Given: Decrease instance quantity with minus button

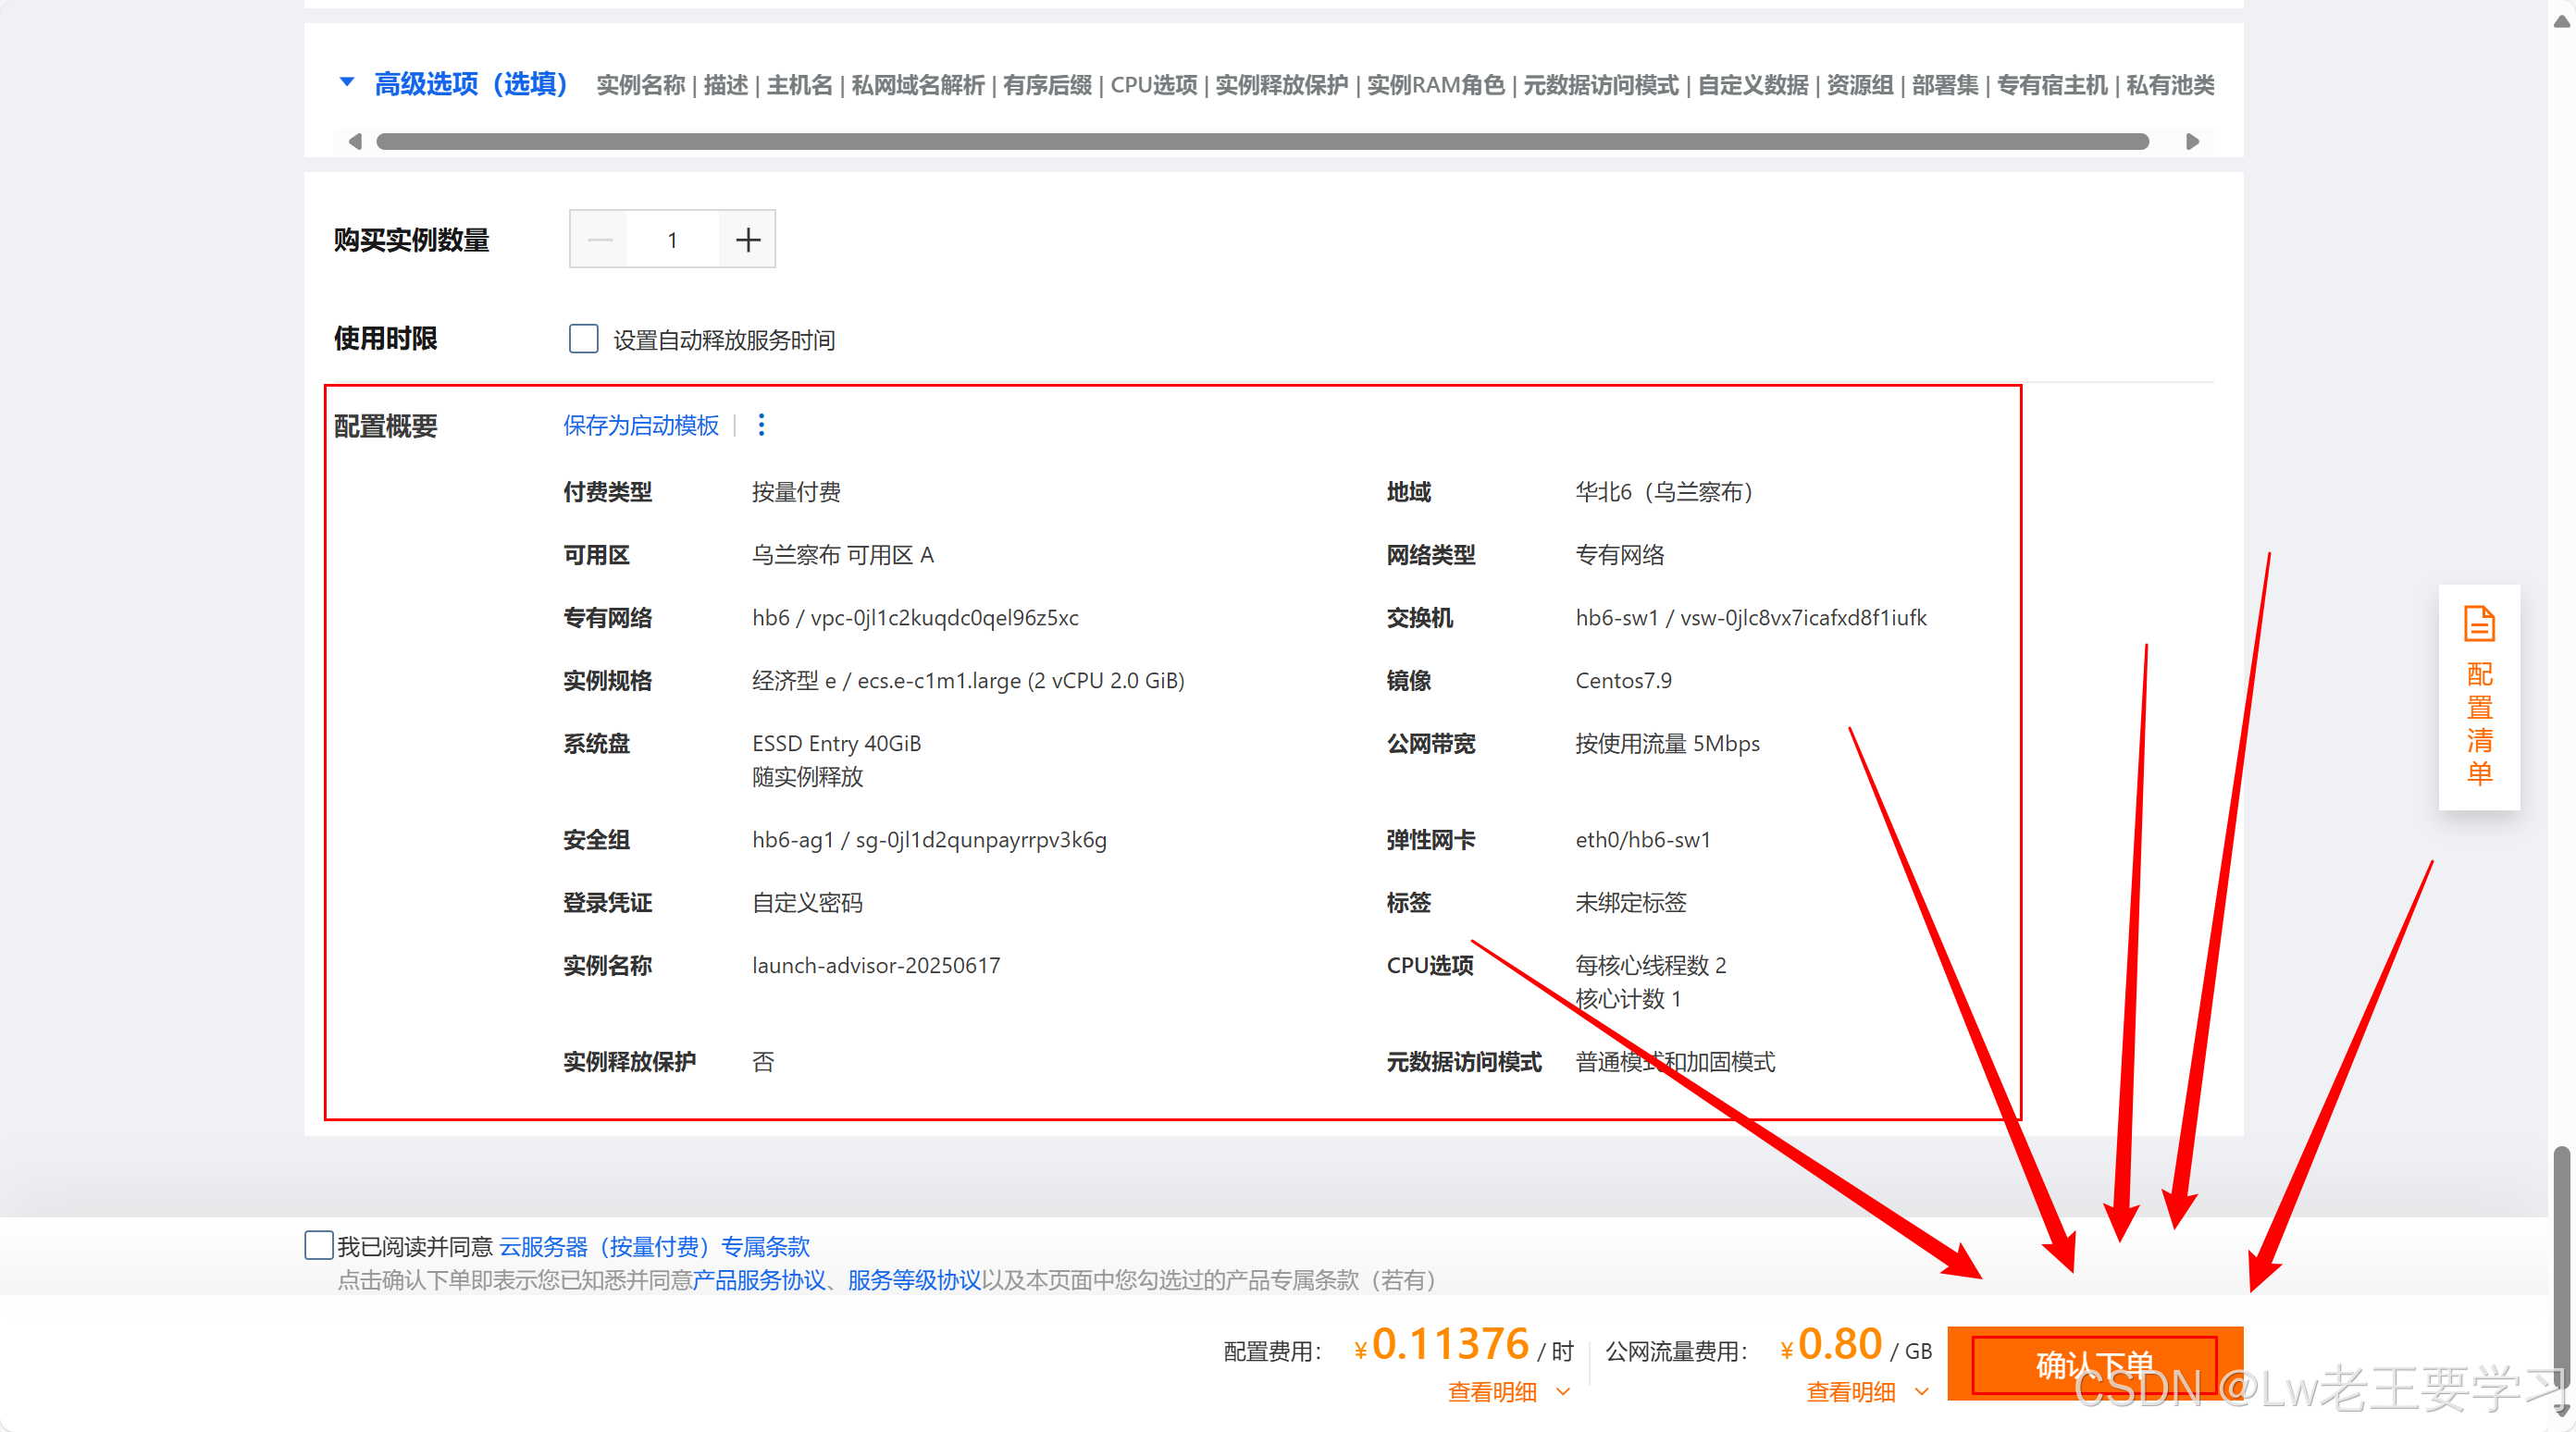Looking at the screenshot, I should [600, 240].
